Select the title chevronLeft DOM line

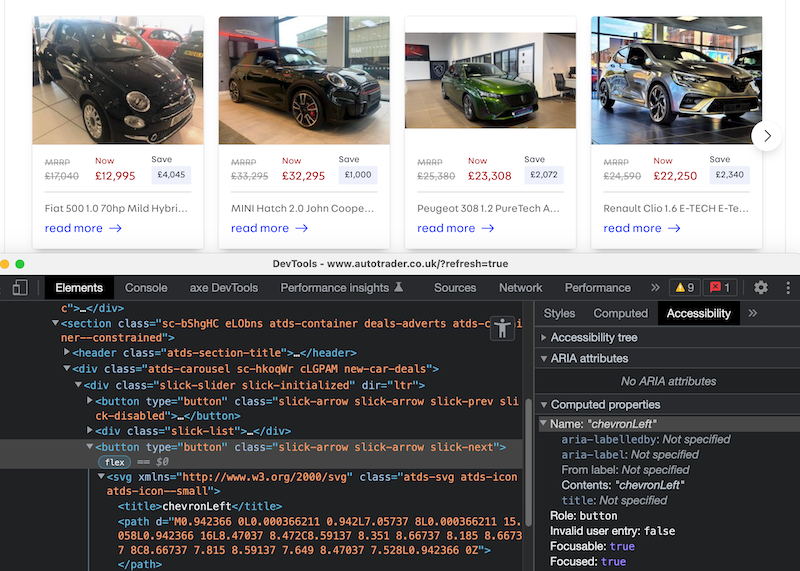[x=200, y=506]
